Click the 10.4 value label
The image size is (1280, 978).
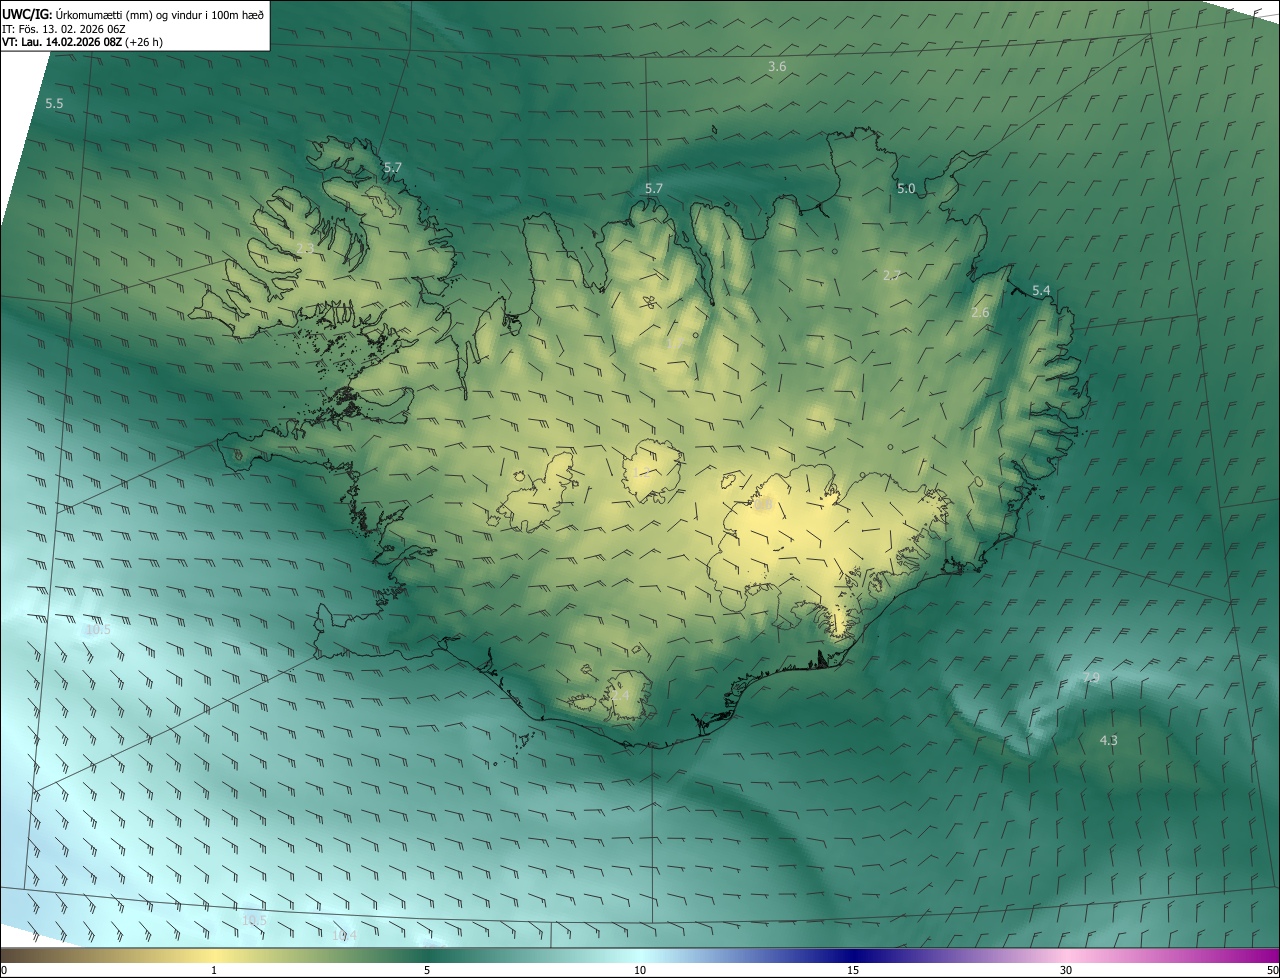pyautogui.click(x=344, y=935)
